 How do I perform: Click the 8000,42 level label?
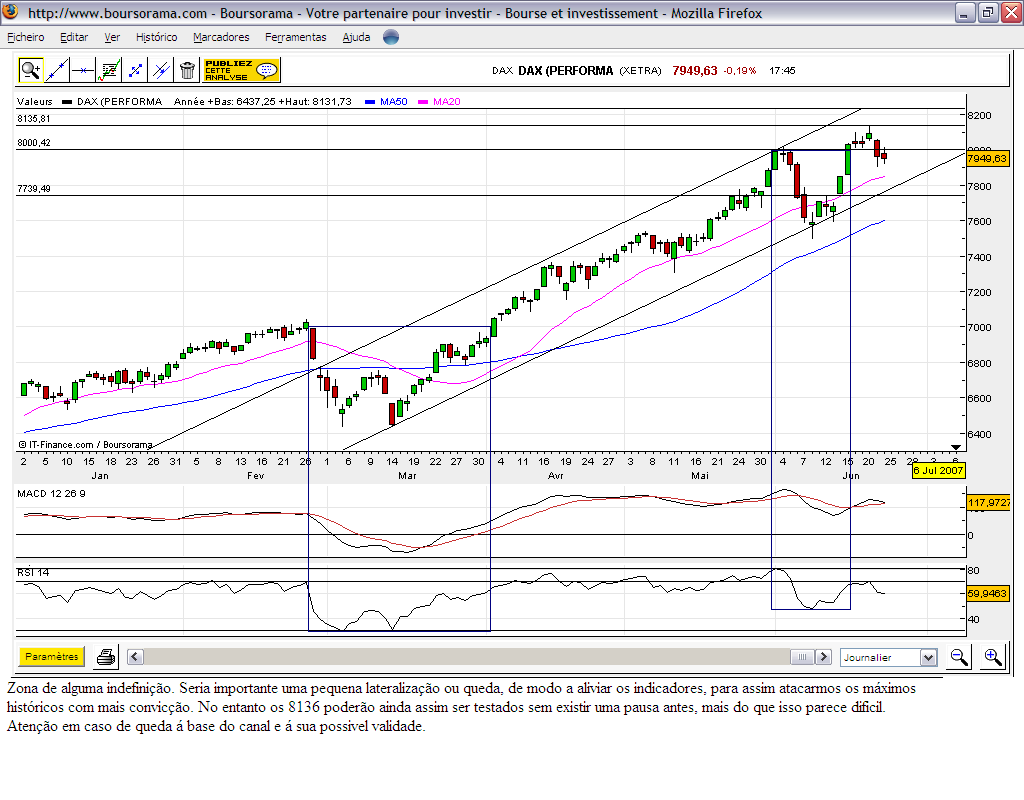33,142
